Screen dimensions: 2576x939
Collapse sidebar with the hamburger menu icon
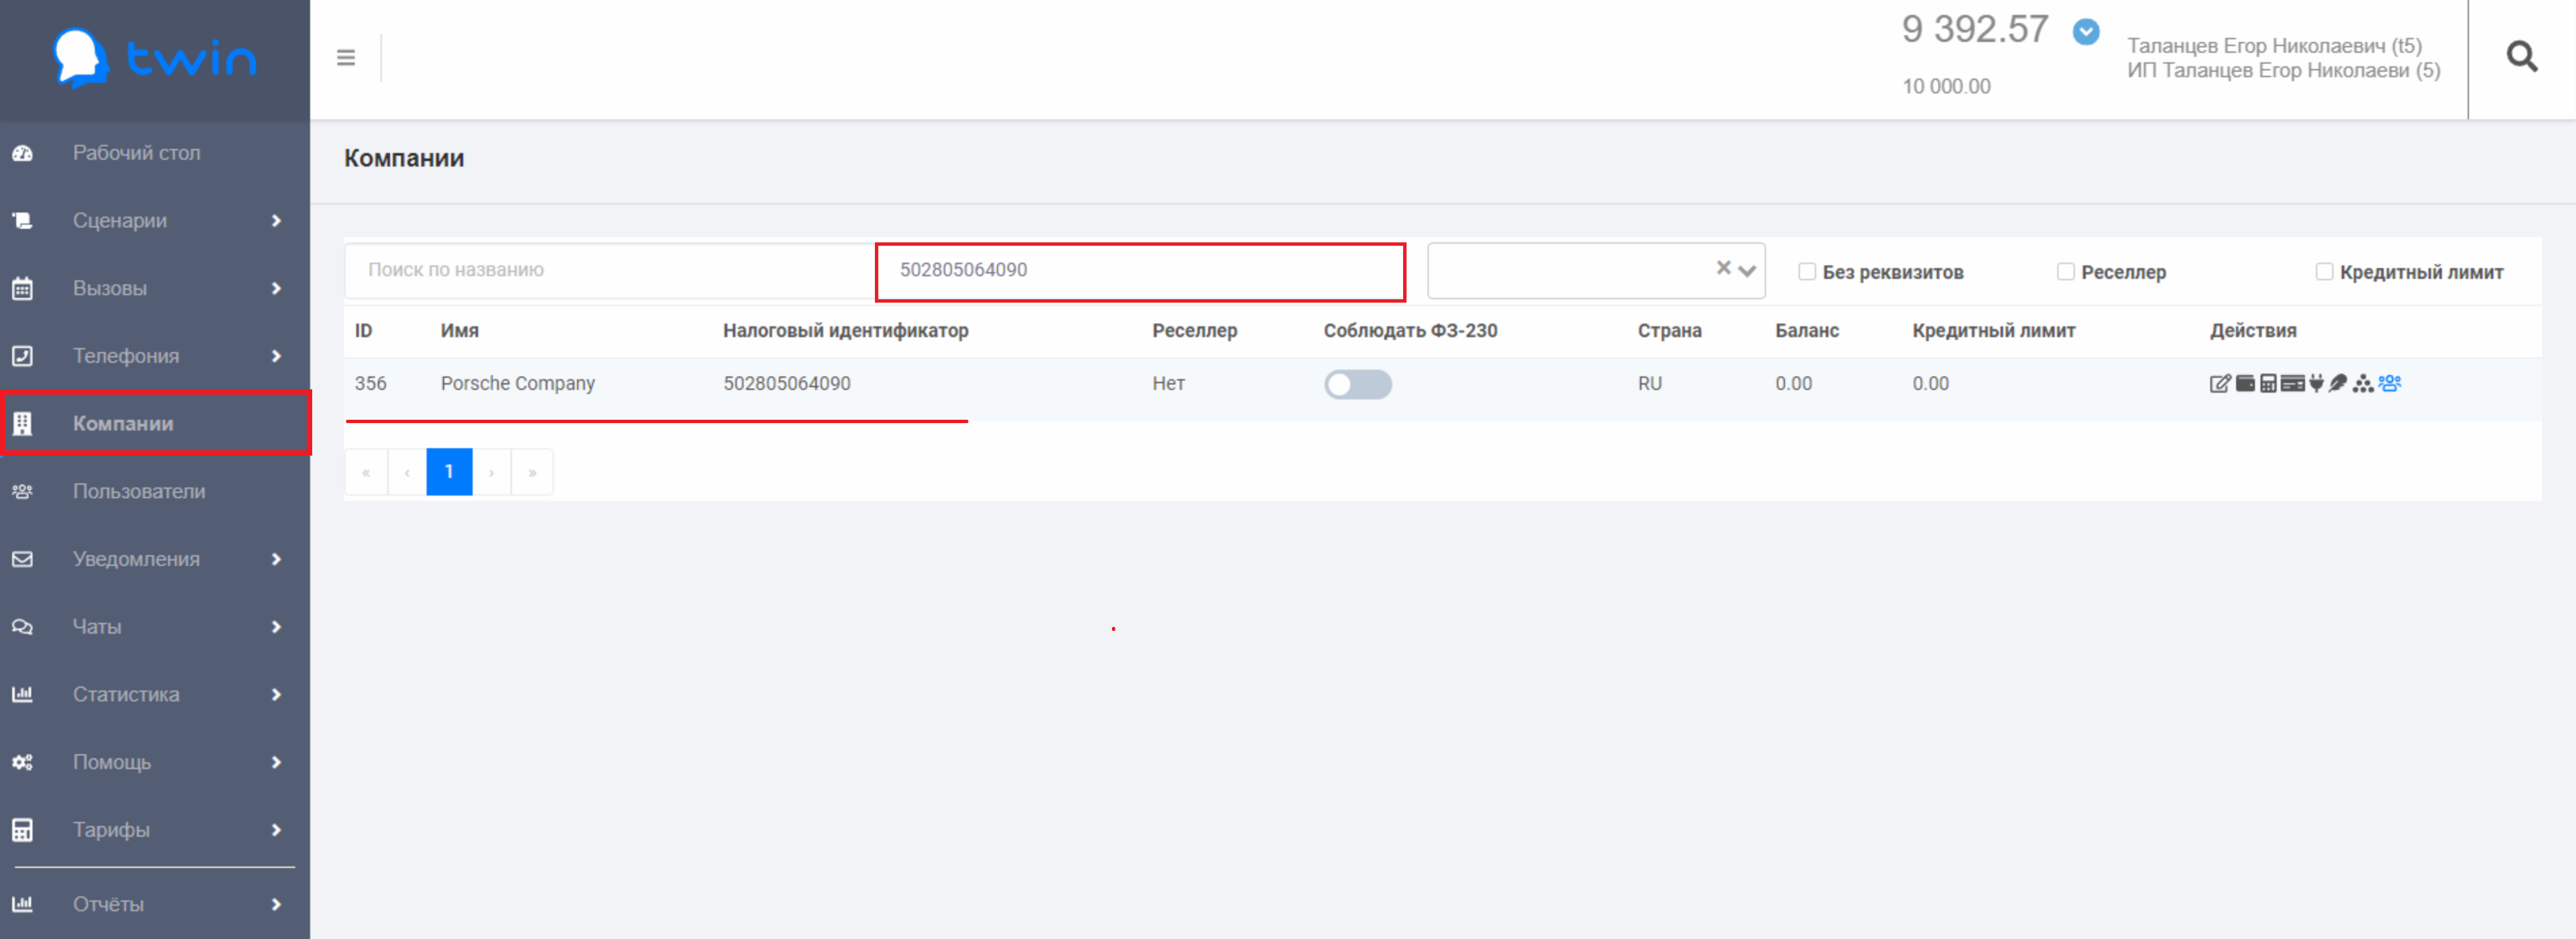point(346,58)
